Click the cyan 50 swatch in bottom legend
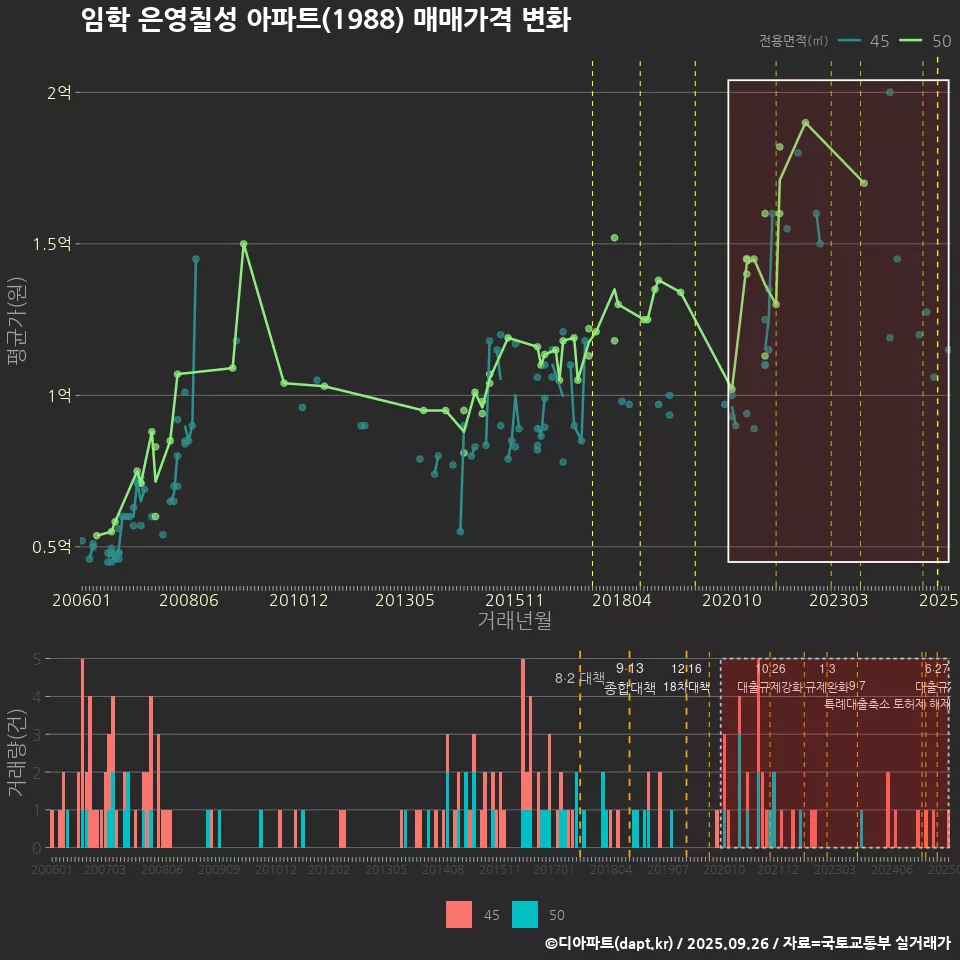The image size is (960, 960). pos(525,914)
